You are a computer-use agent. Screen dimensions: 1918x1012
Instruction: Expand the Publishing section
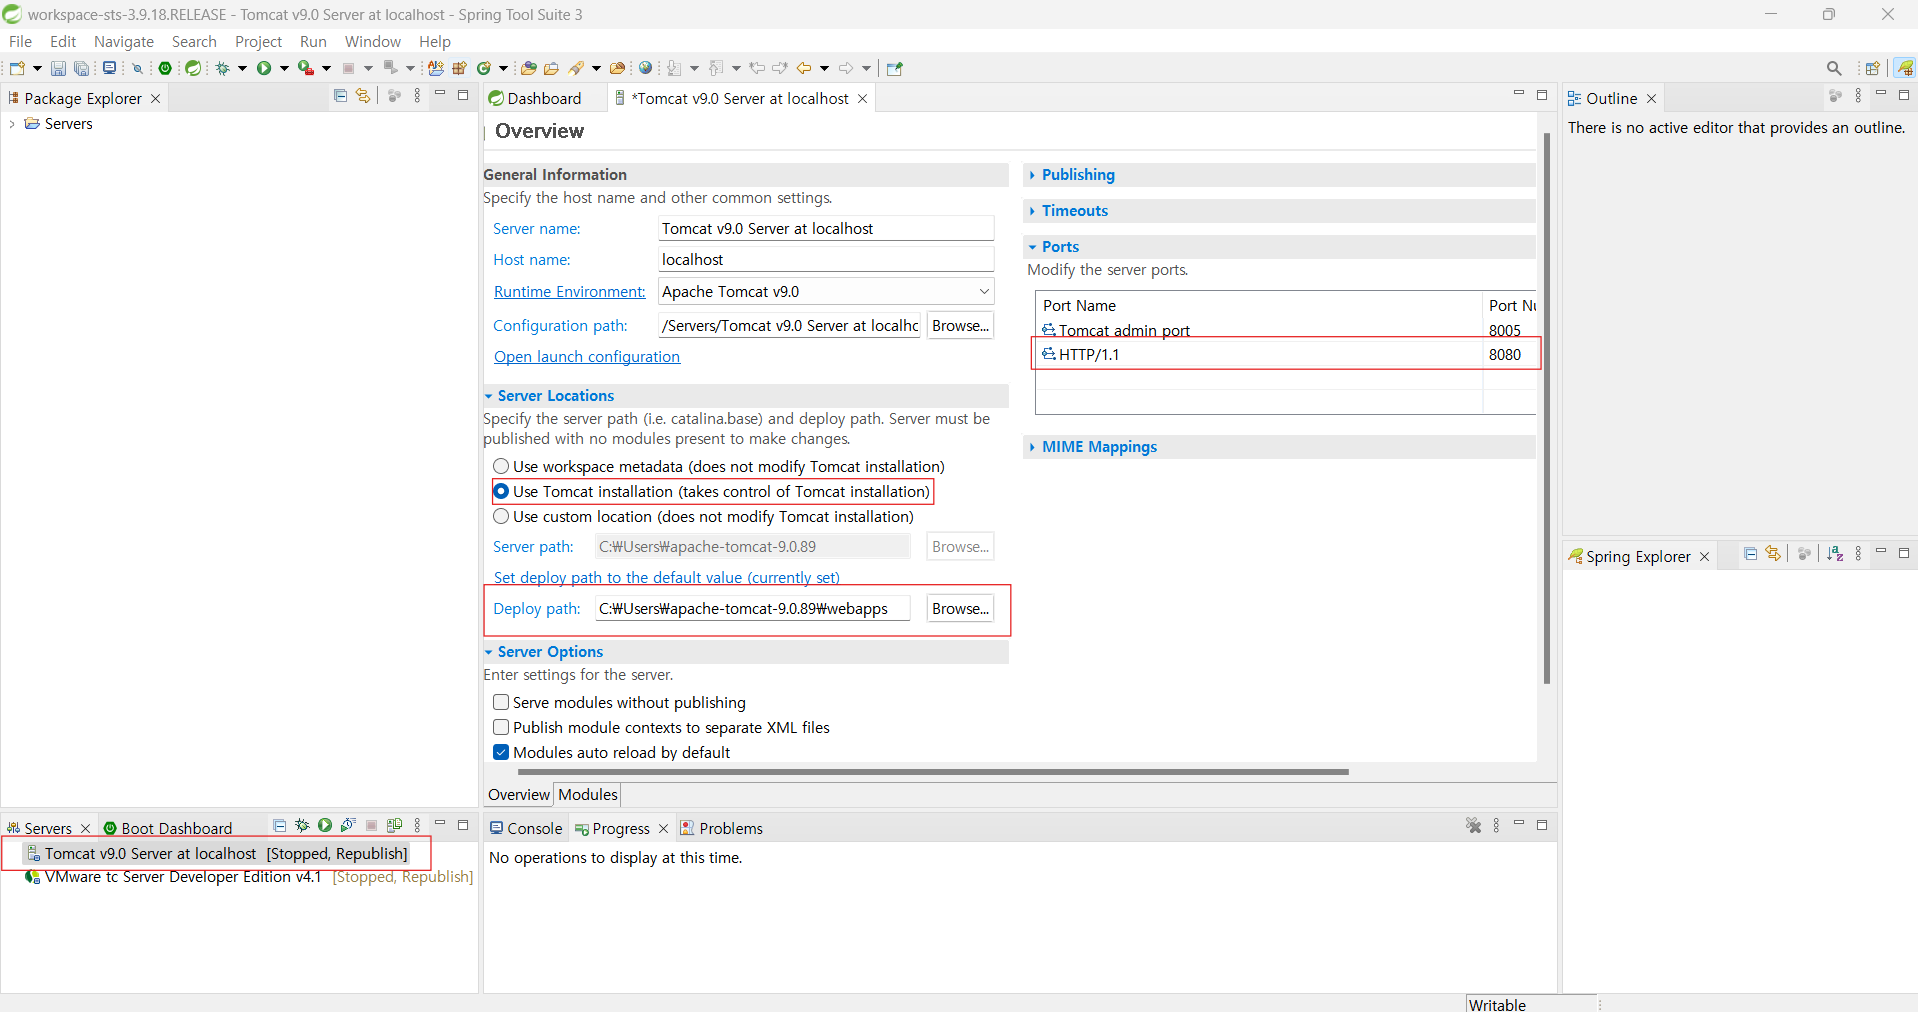1032,175
